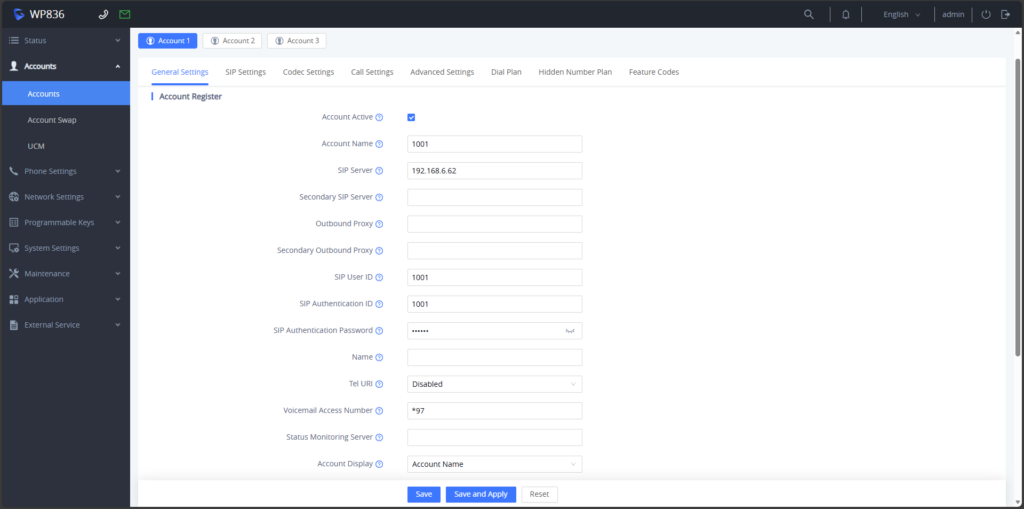
Task: Click the SIP Server input field
Action: point(494,171)
